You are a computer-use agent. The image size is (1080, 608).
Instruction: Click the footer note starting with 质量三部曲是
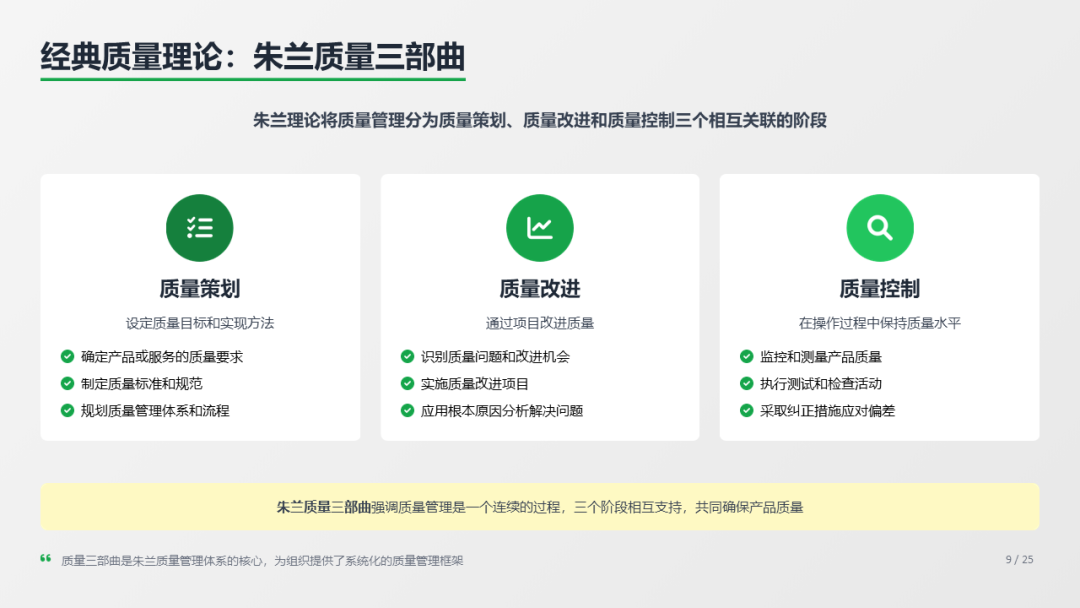point(262,561)
